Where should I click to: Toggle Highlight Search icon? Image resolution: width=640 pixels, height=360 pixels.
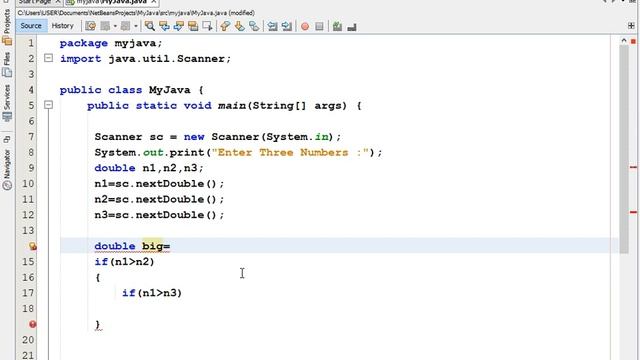(193, 27)
